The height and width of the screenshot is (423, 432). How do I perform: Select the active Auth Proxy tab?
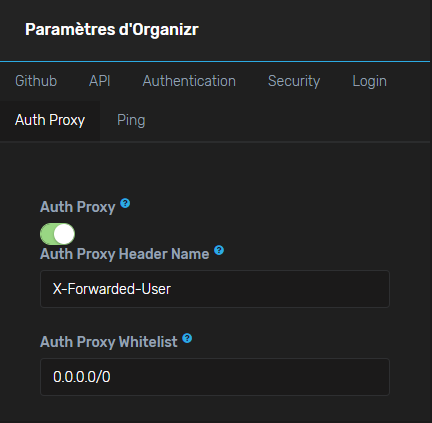pyautogui.click(x=50, y=120)
